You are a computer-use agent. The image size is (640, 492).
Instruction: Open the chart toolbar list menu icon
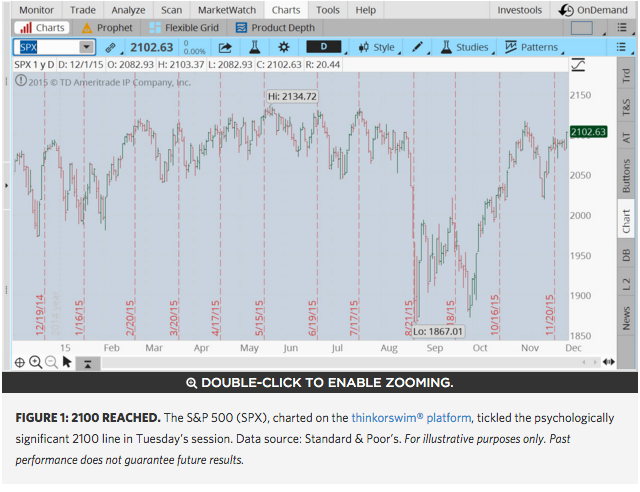pyautogui.click(x=621, y=47)
